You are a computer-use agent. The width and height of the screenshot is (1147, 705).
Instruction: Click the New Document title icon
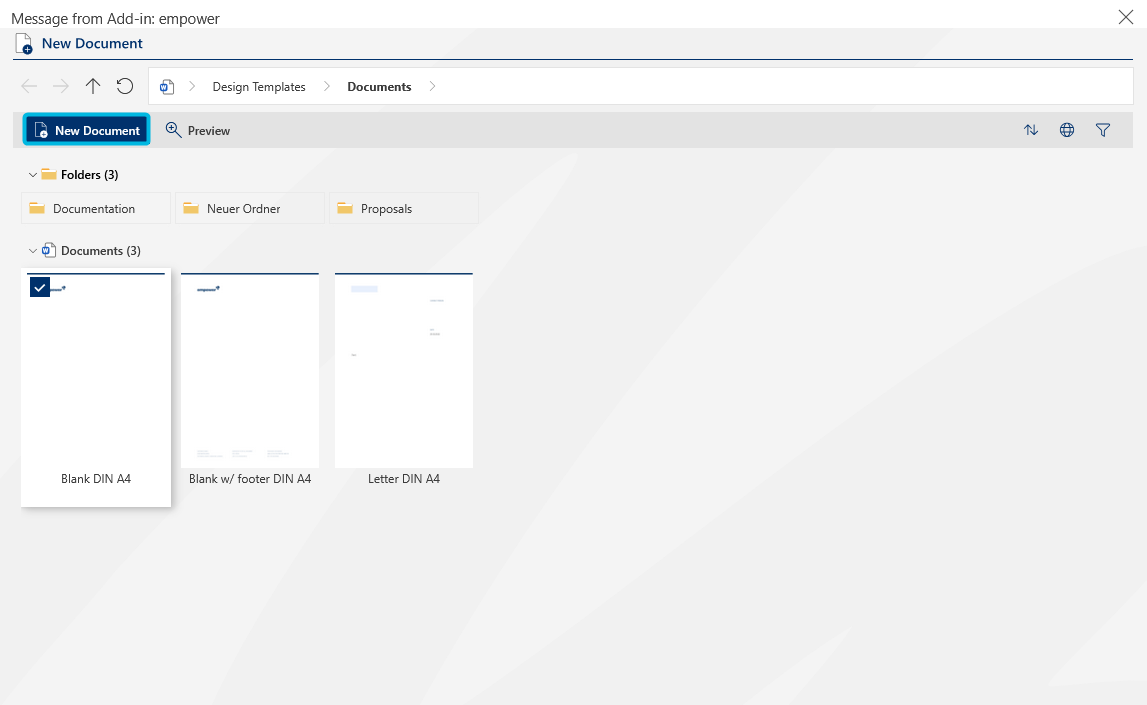[x=24, y=44]
